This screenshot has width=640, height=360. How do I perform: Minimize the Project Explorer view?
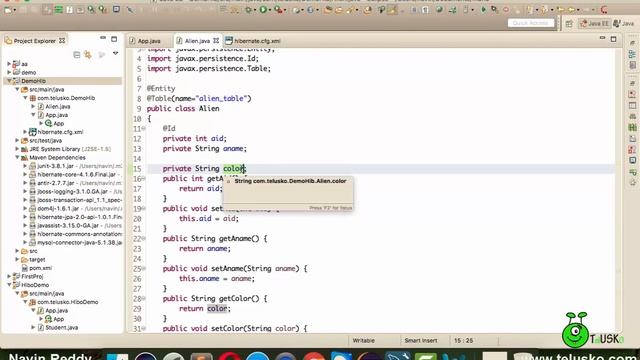(x=103, y=39)
